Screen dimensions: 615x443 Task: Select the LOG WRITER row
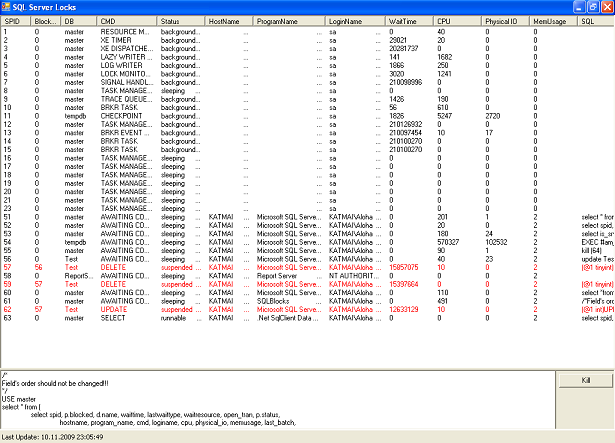[307, 66]
